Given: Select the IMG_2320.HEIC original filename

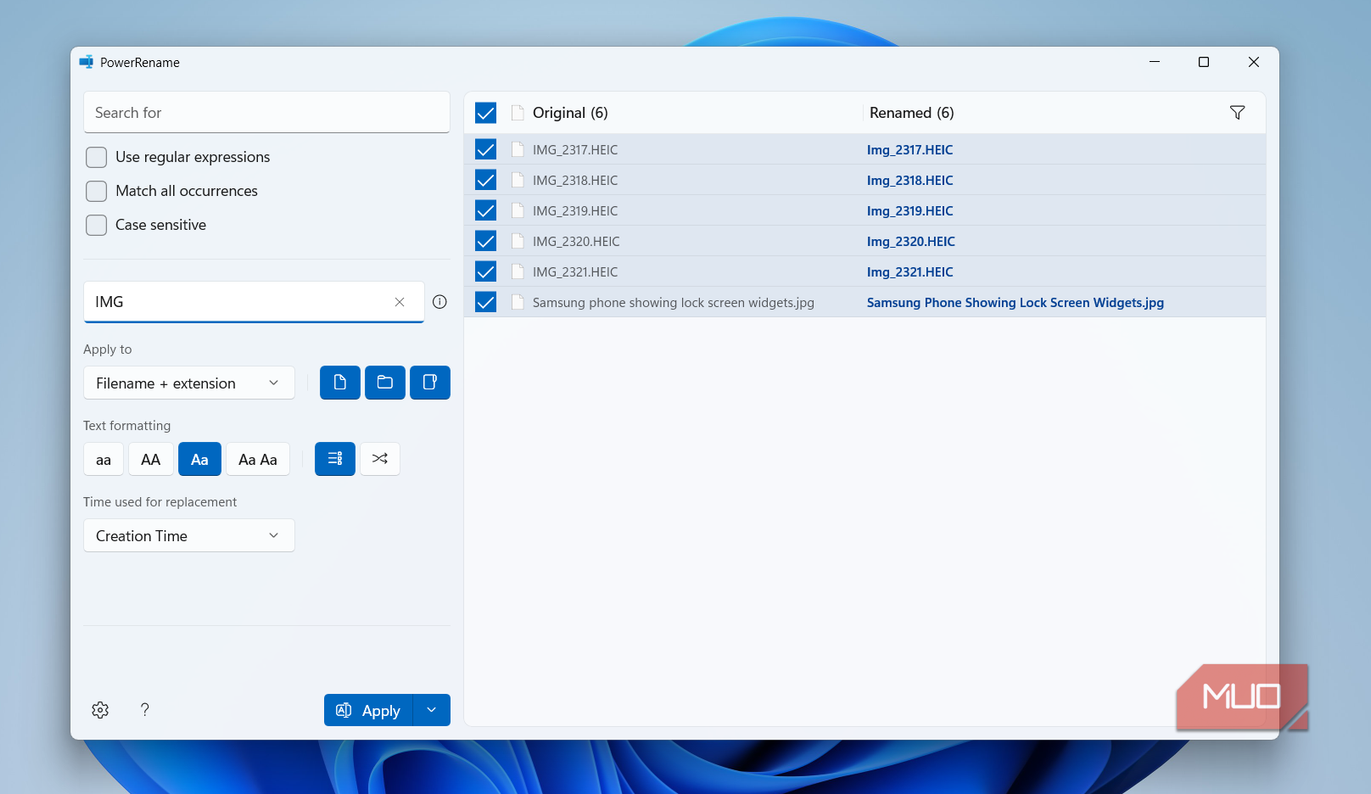Looking at the screenshot, I should tap(576, 242).
